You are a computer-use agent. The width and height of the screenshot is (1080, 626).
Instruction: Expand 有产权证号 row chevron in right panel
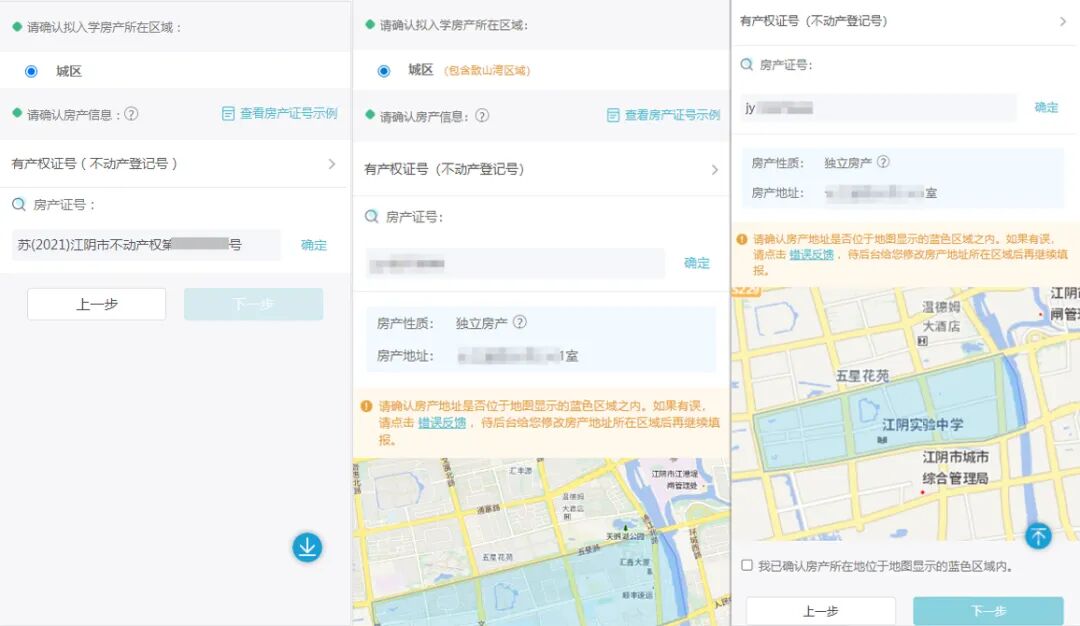[x=1063, y=21]
